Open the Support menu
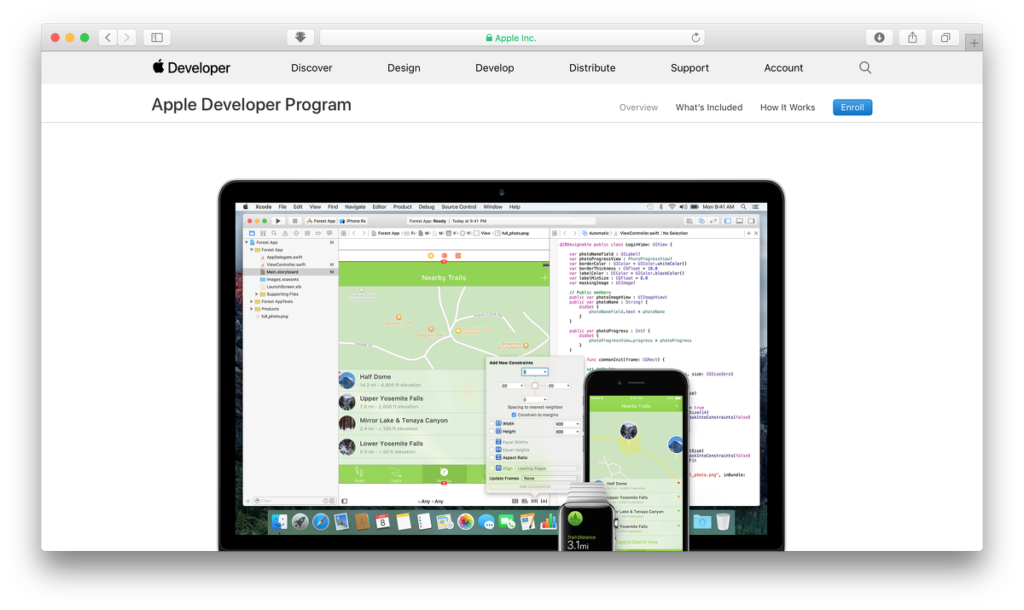The image size is (1024, 610). [x=690, y=68]
